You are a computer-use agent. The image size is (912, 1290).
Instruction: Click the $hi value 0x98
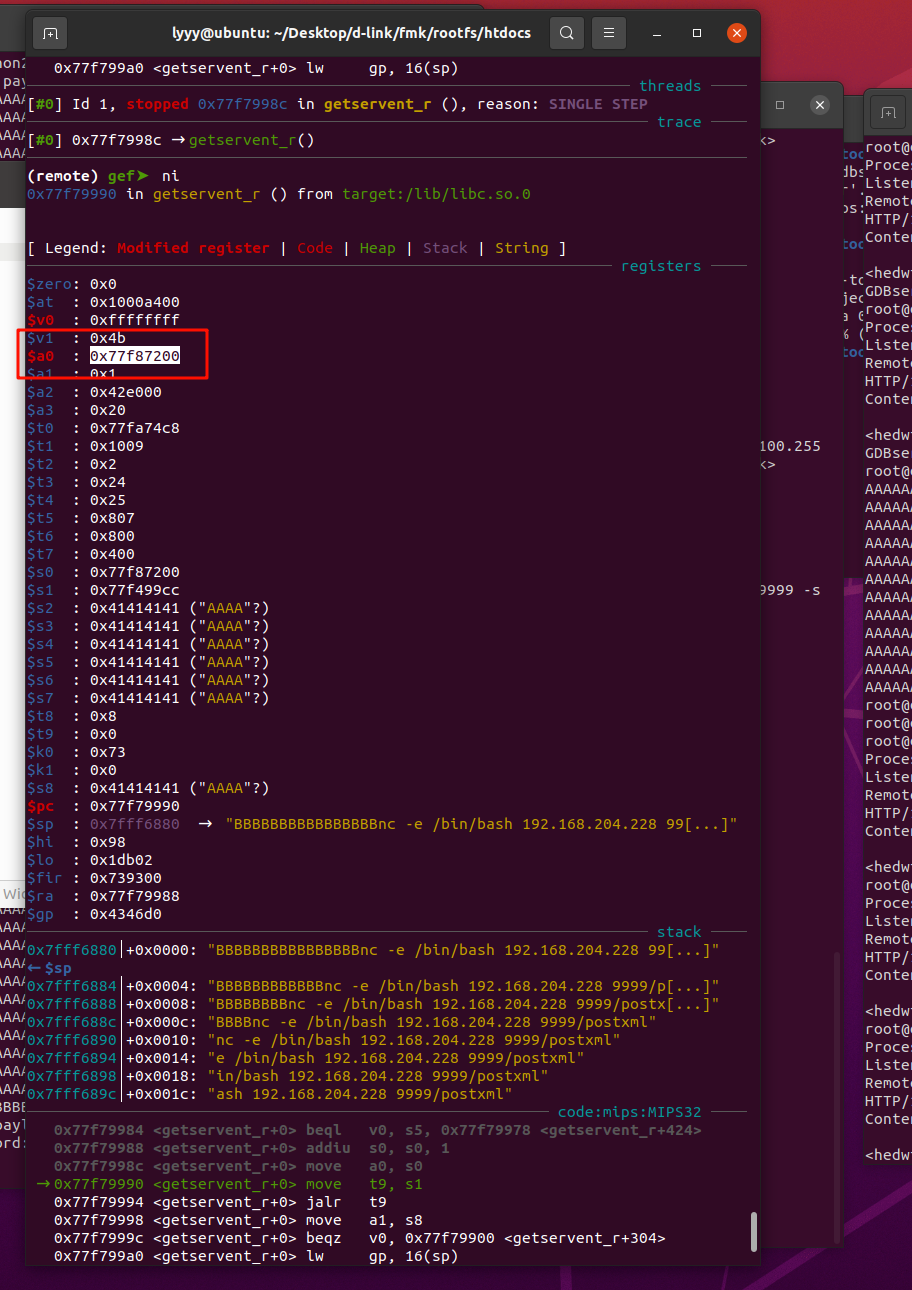click(108, 842)
